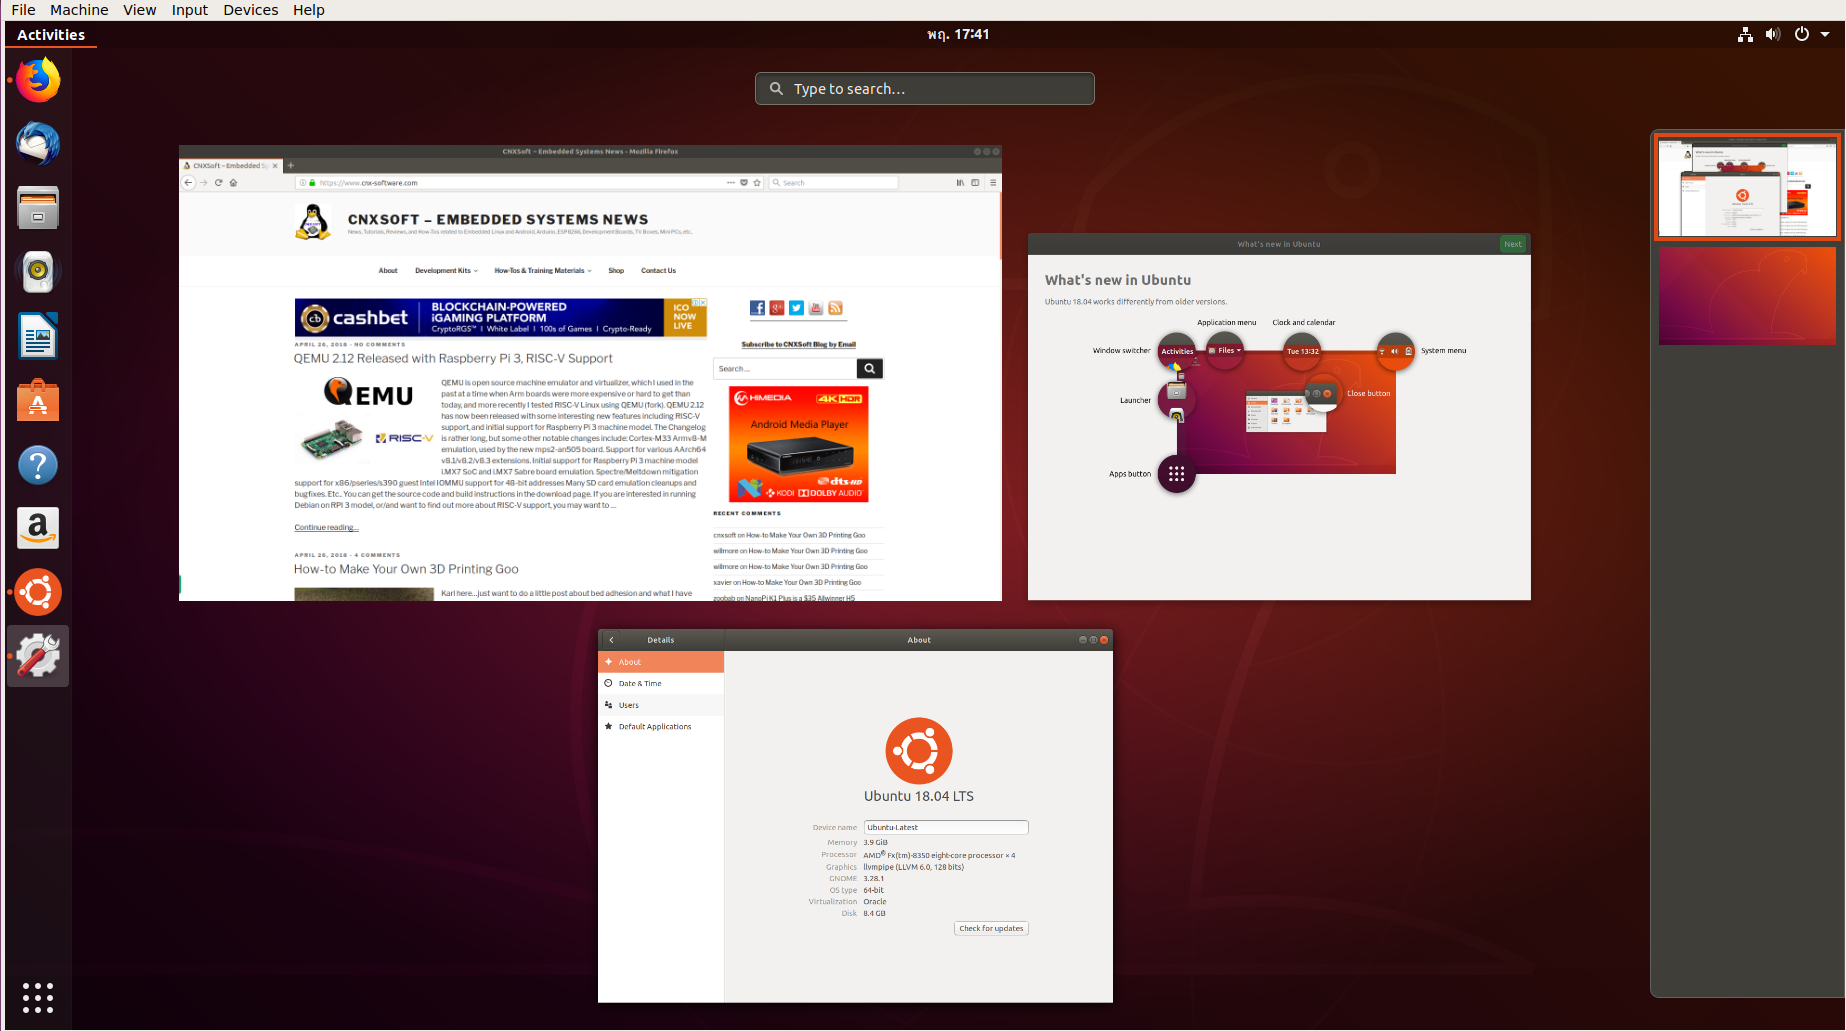
Task: Open VirtualBox View menu
Action: pos(140,10)
